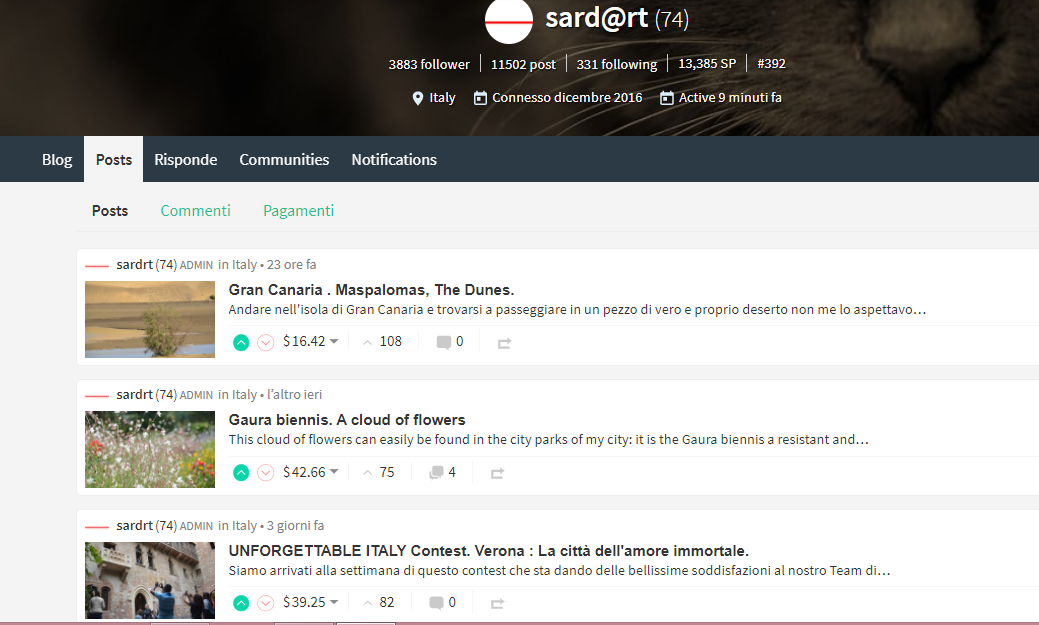This screenshot has height=625, width=1039.
Task: Open the dunes thumbnail image
Action: tap(150, 319)
